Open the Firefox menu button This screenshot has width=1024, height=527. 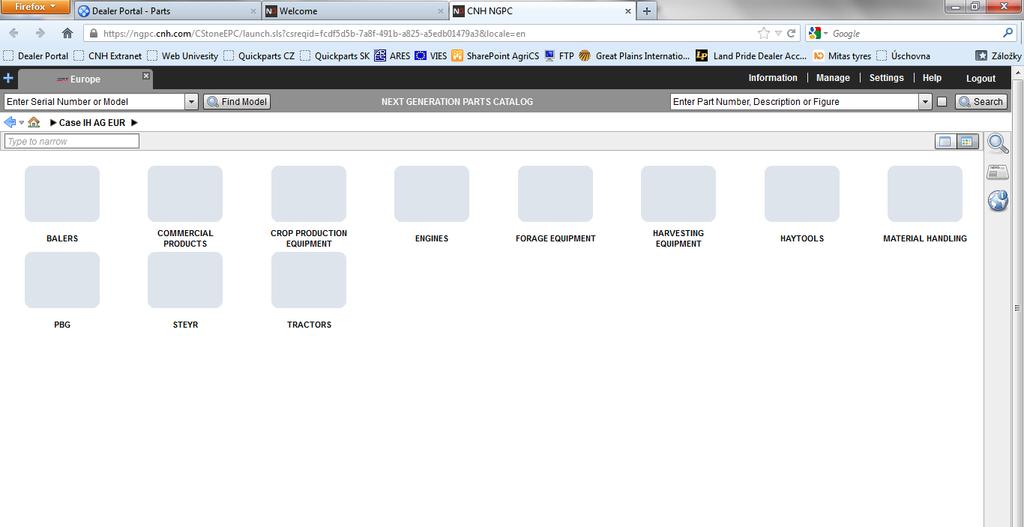tap(34, 7)
